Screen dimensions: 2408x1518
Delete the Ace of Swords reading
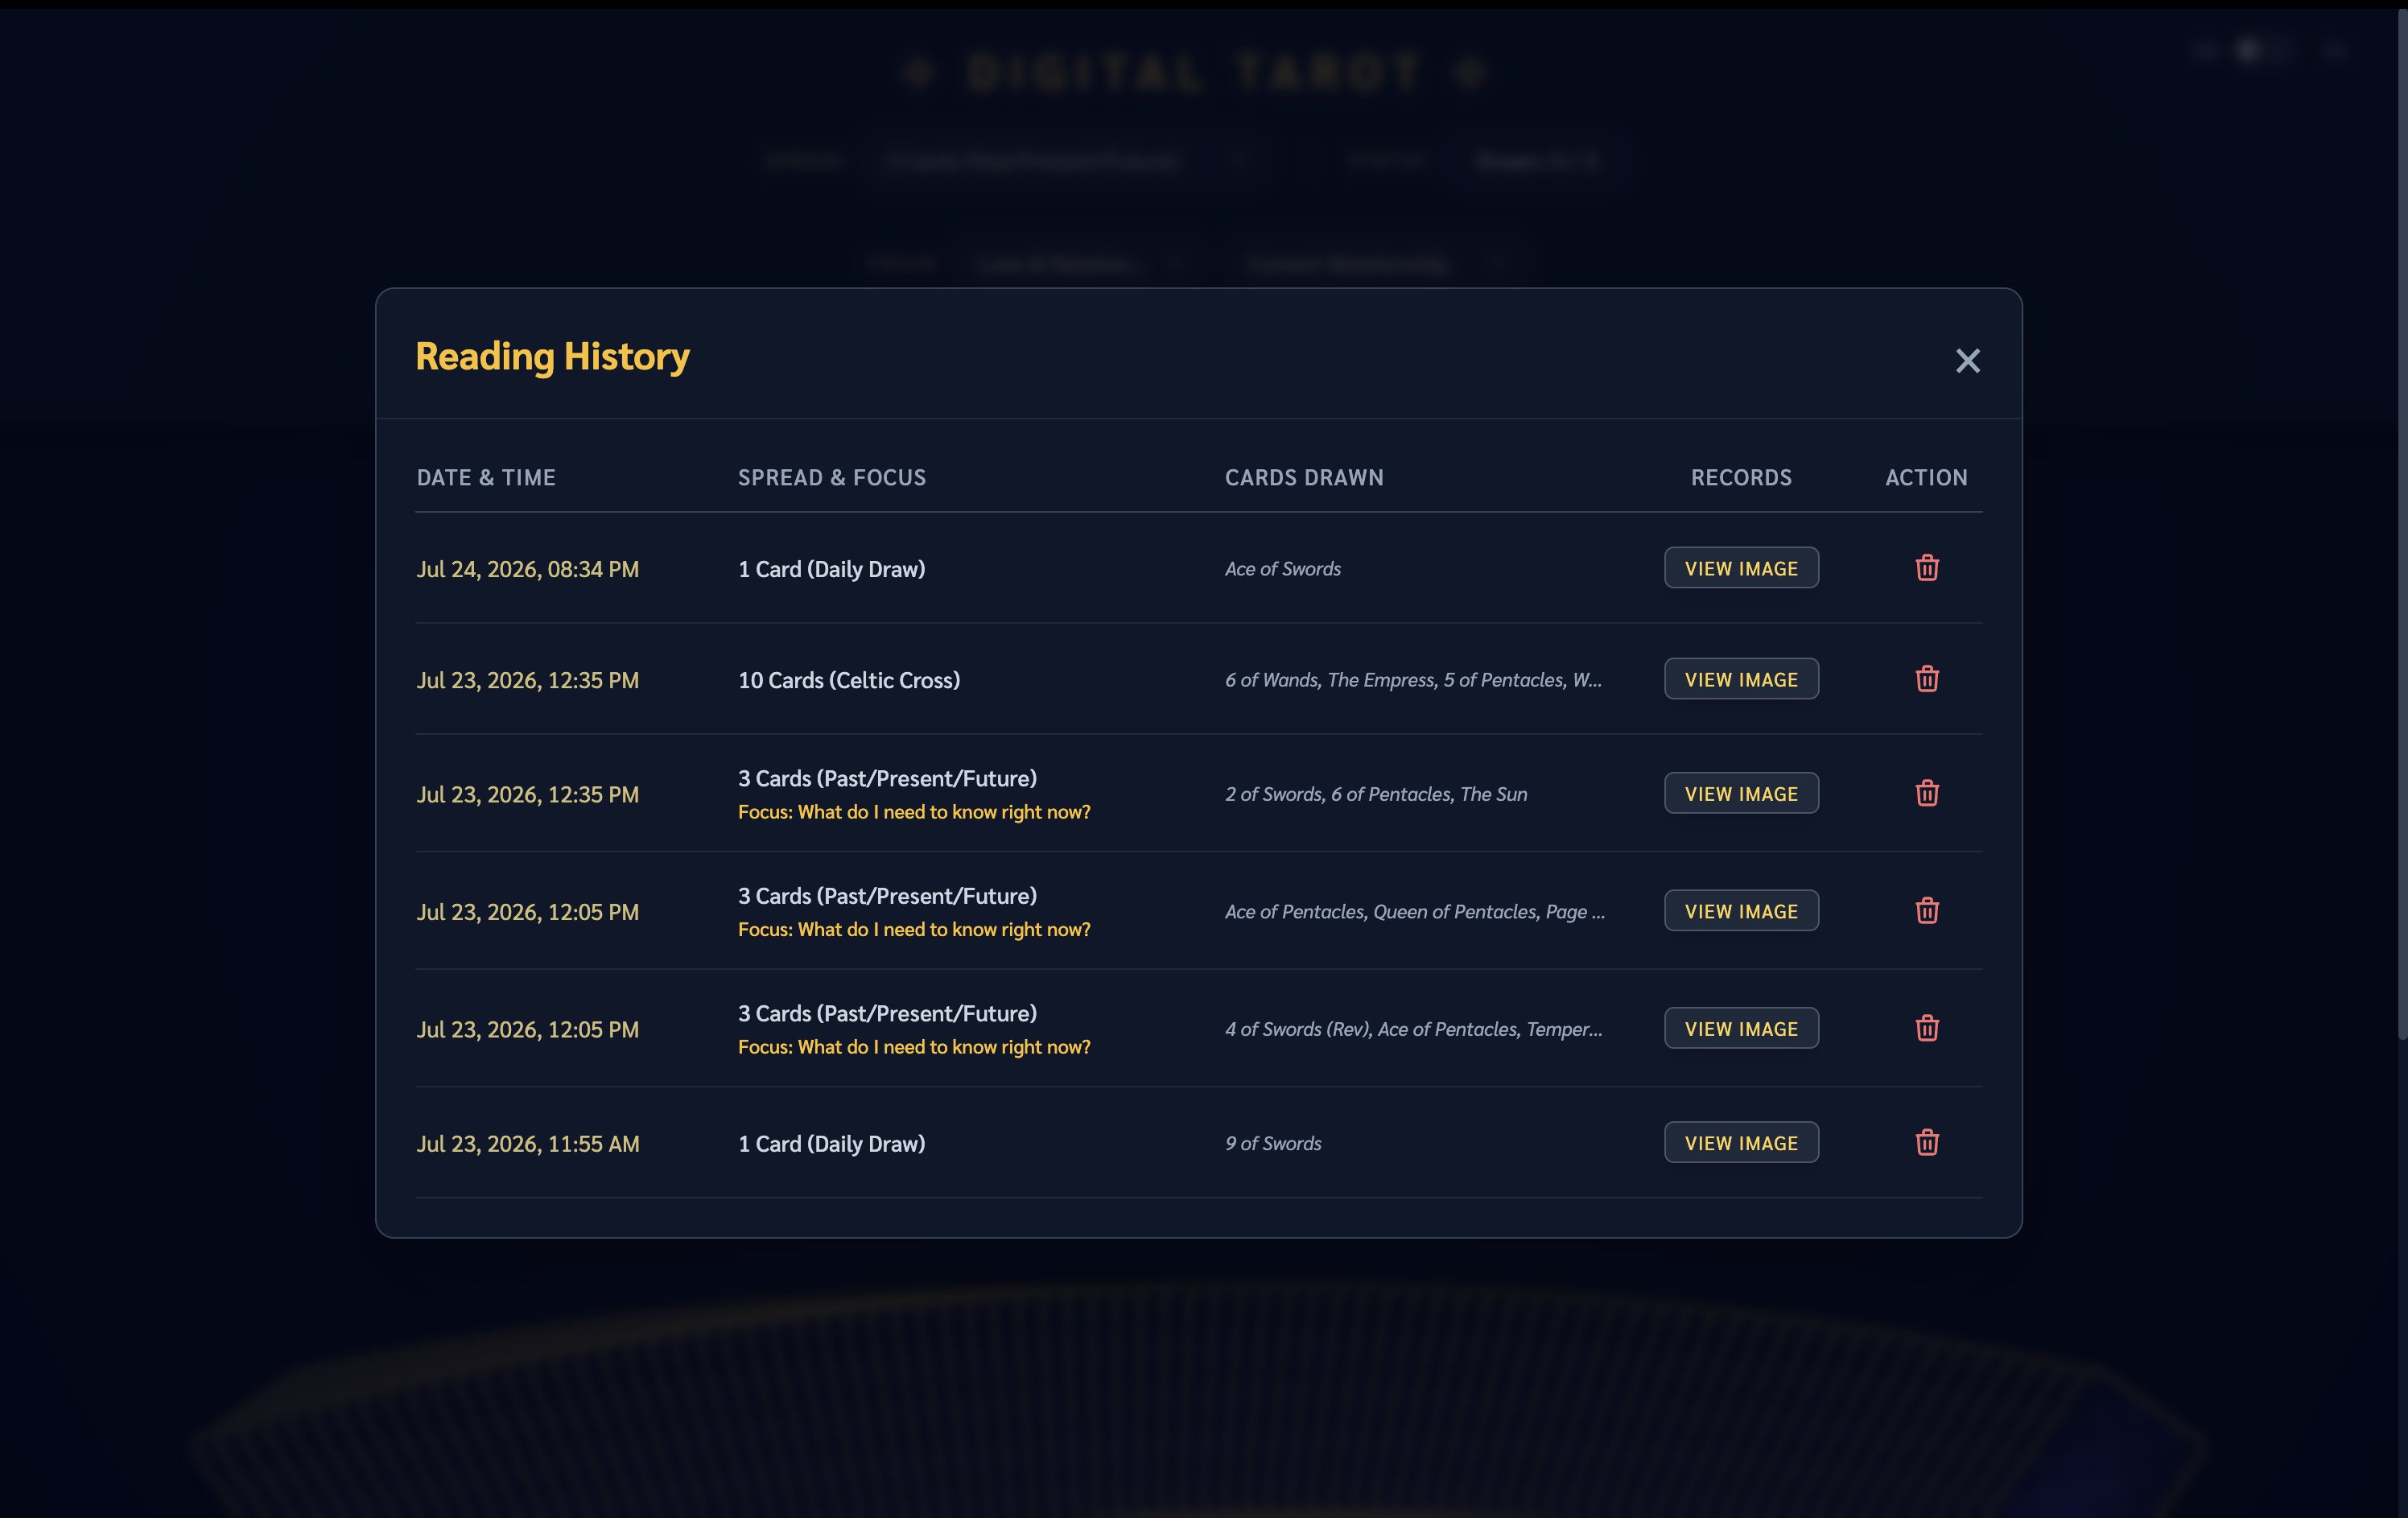[1927, 568]
